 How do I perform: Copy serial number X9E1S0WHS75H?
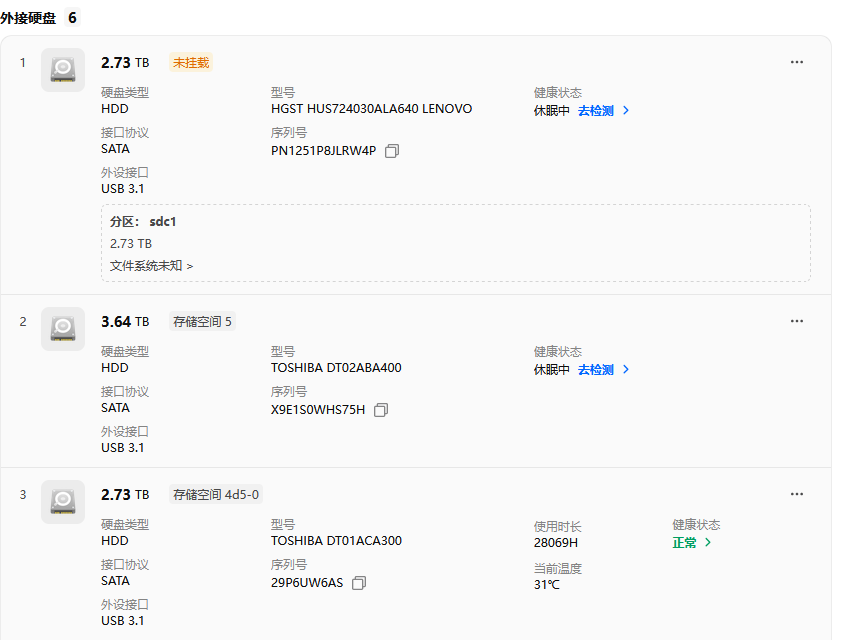(x=380, y=409)
